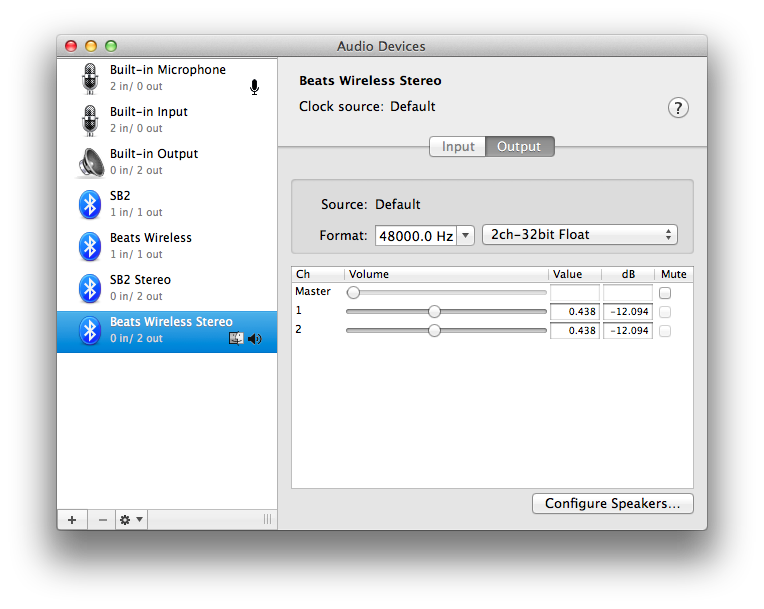Click the Built-in Input microphone icon

[90, 120]
